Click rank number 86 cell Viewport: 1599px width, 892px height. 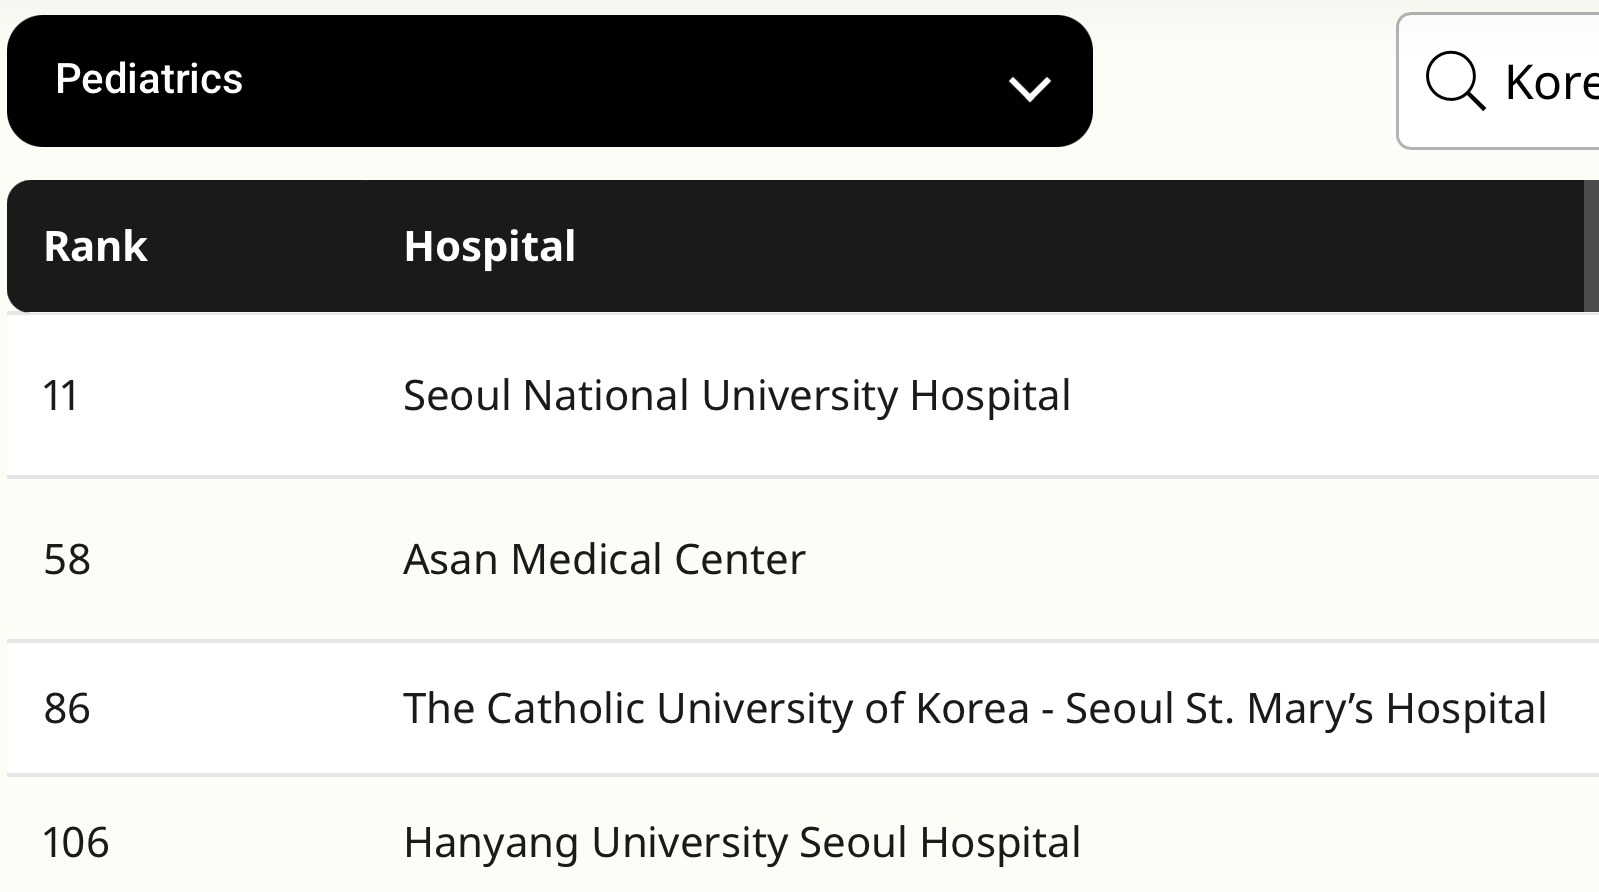tap(67, 709)
